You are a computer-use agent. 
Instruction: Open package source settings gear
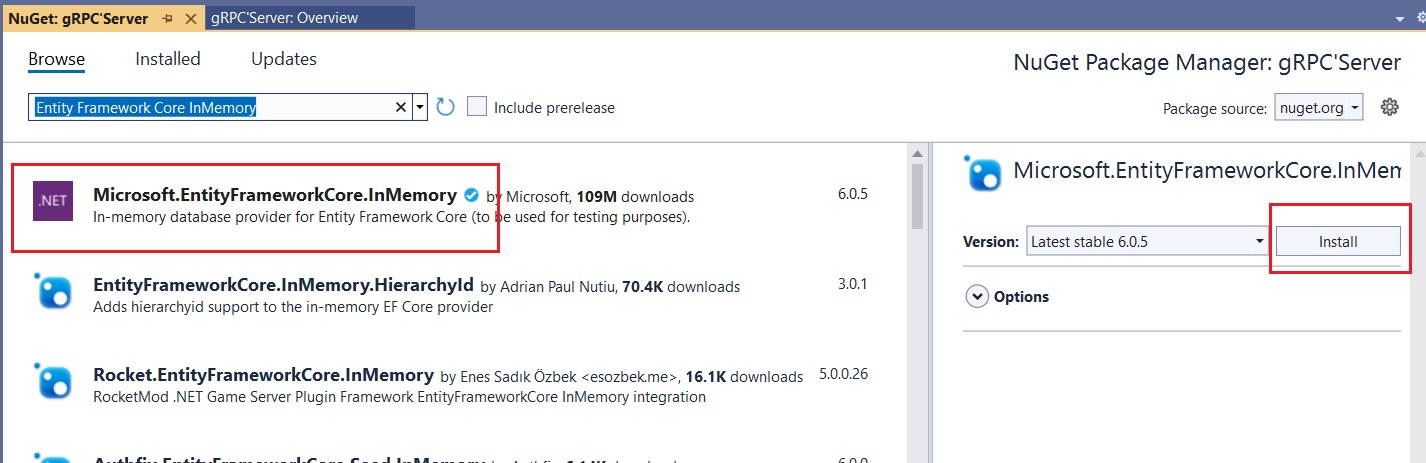(1389, 107)
